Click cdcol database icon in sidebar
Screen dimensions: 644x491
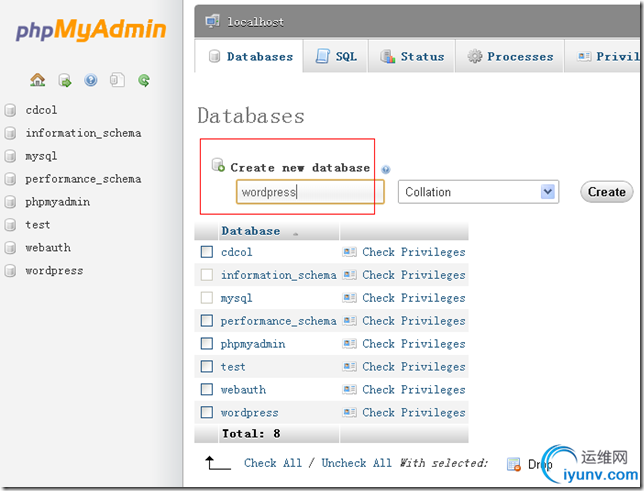tap(10, 110)
